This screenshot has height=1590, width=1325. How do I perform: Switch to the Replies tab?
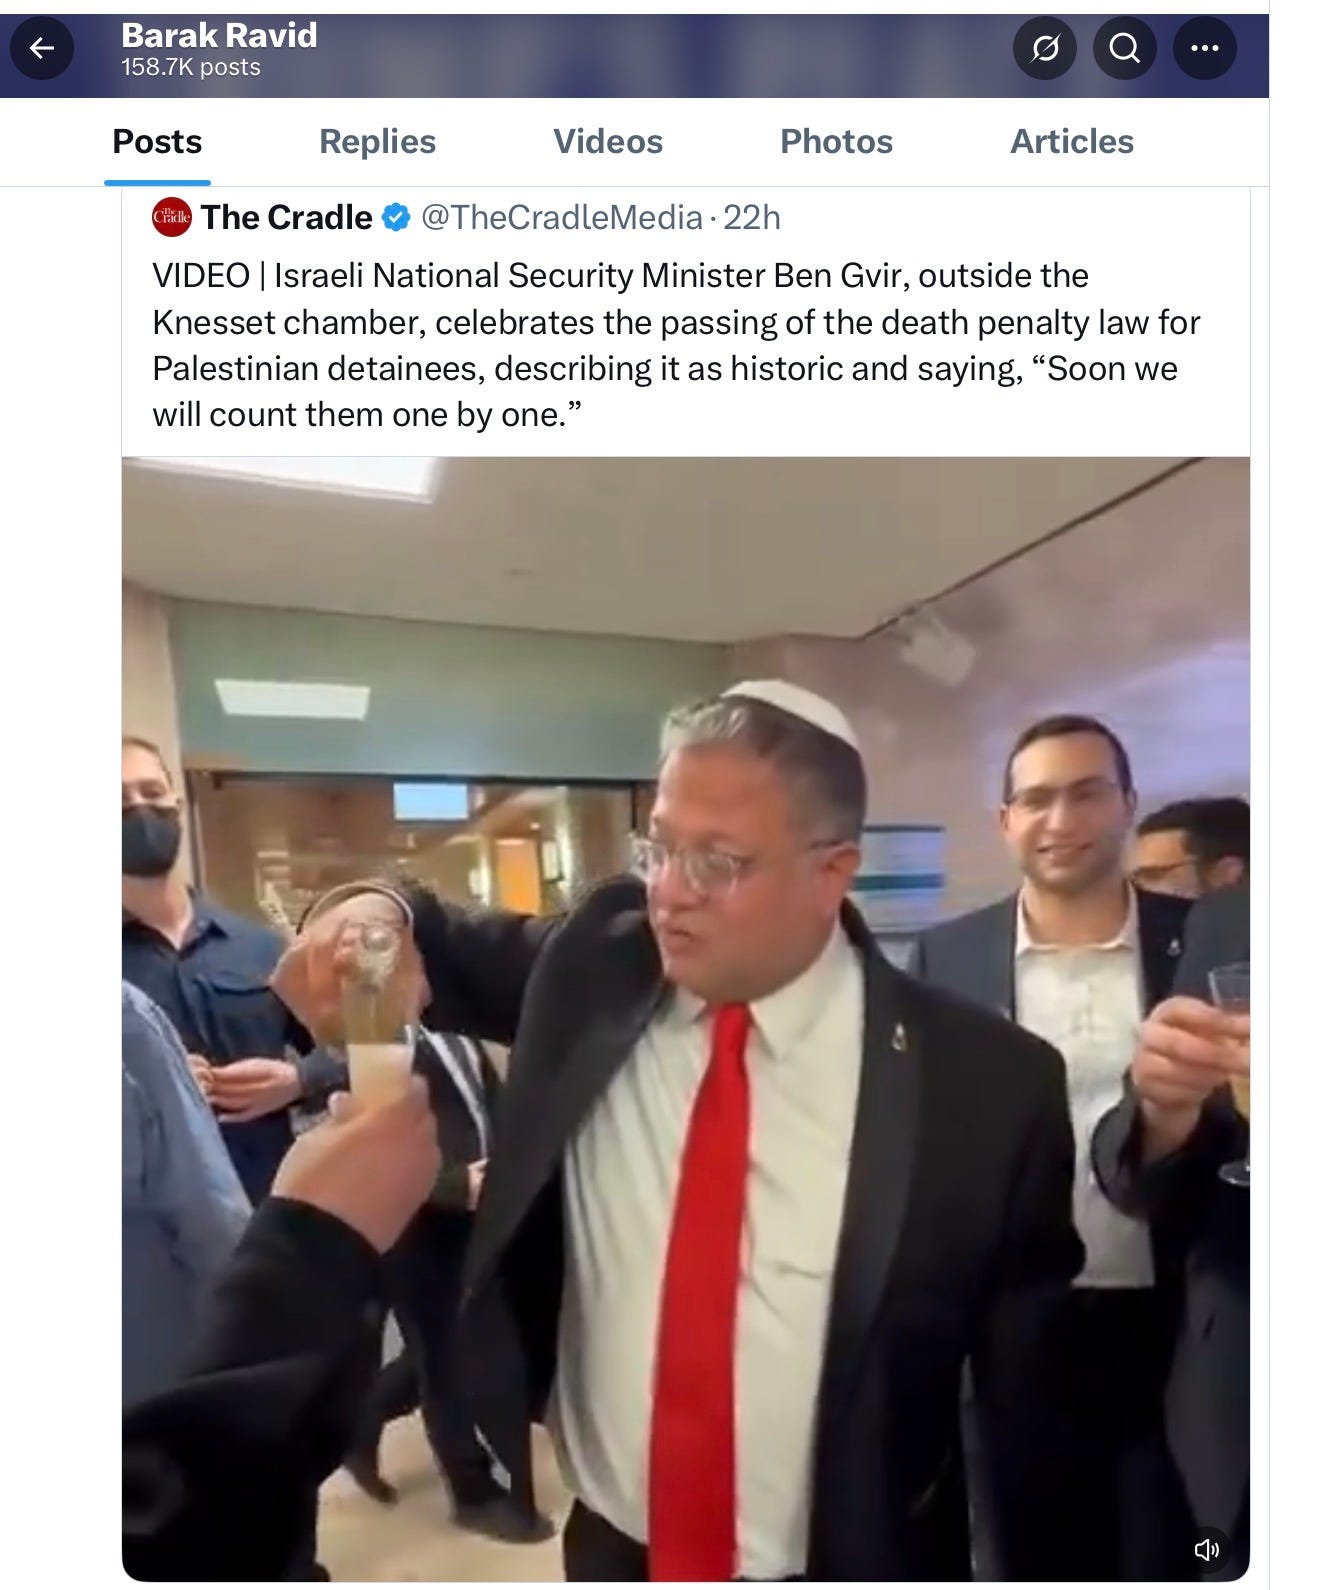pyautogui.click(x=377, y=142)
